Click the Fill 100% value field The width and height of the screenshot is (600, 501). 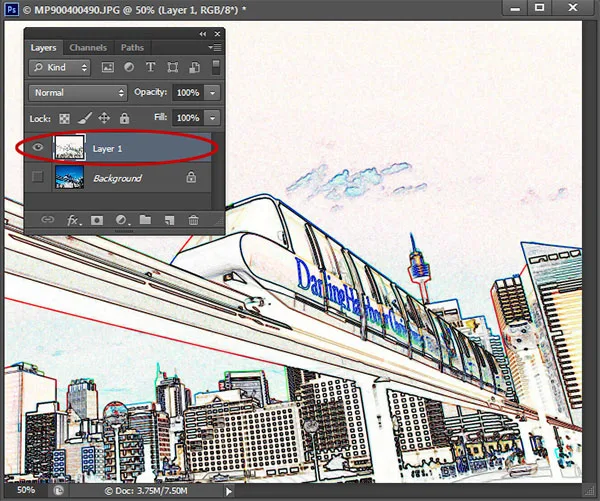click(x=188, y=118)
